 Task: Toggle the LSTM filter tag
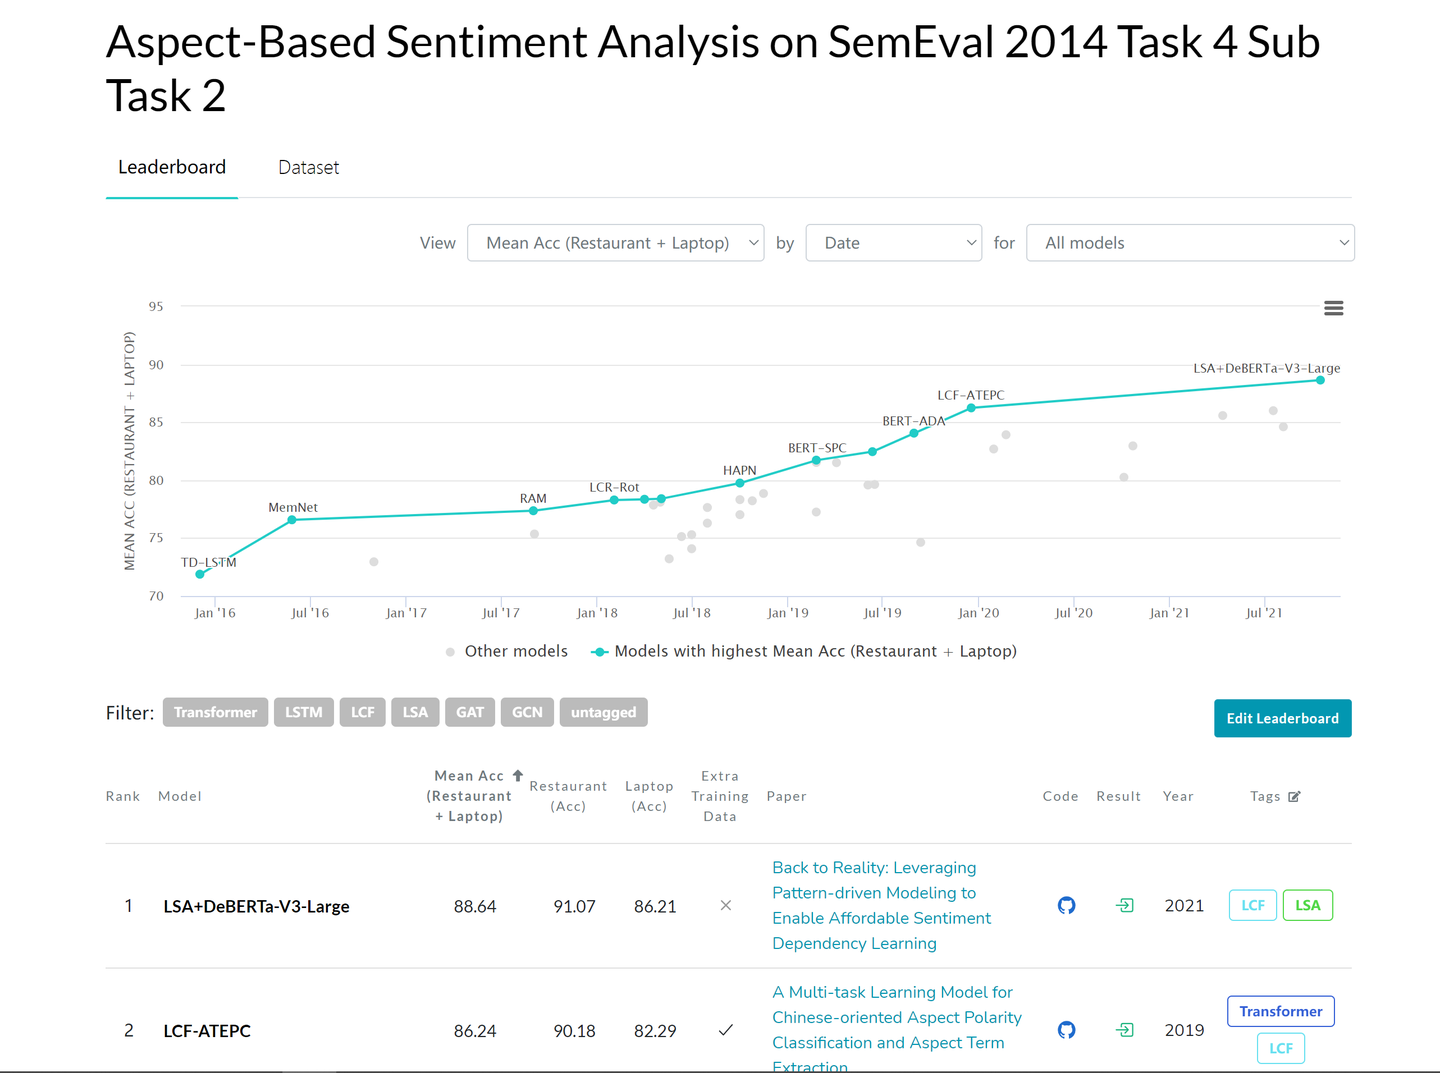(x=303, y=712)
